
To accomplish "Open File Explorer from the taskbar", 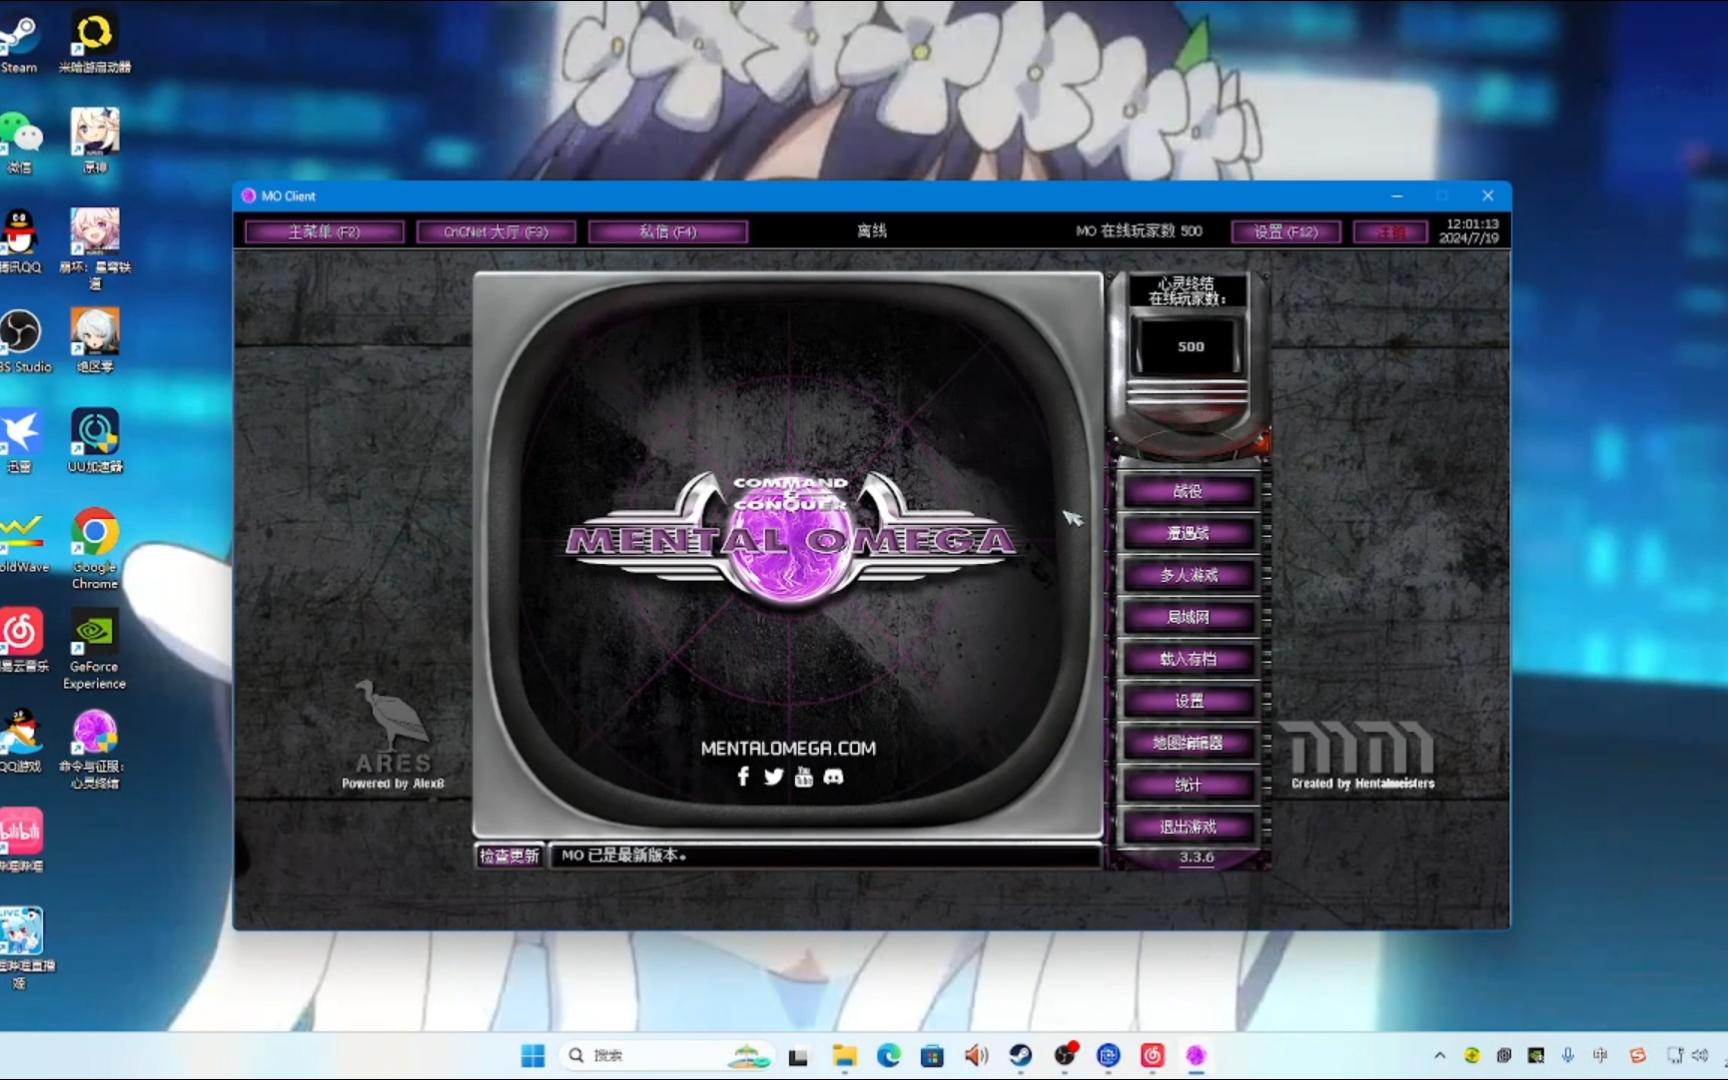I will click(x=844, y=1055).
